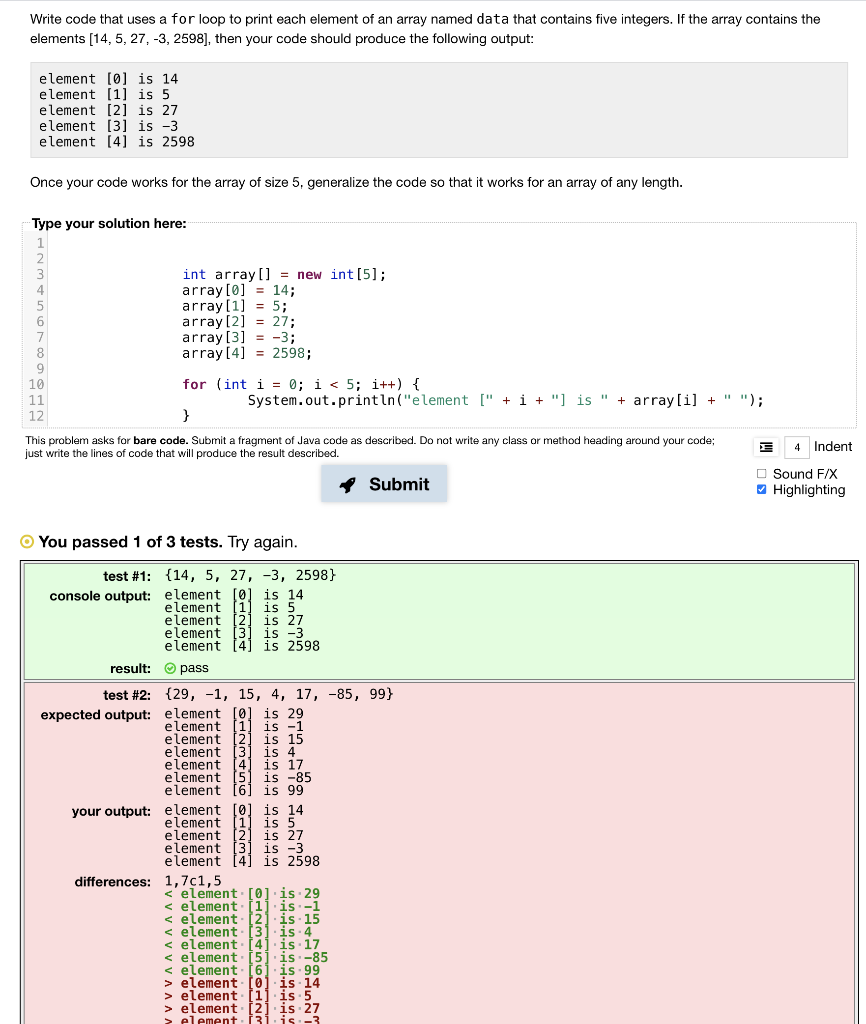The image size is (866, 1024).
Task: Click the 'Type your solution here:' label
Action: 109,223
